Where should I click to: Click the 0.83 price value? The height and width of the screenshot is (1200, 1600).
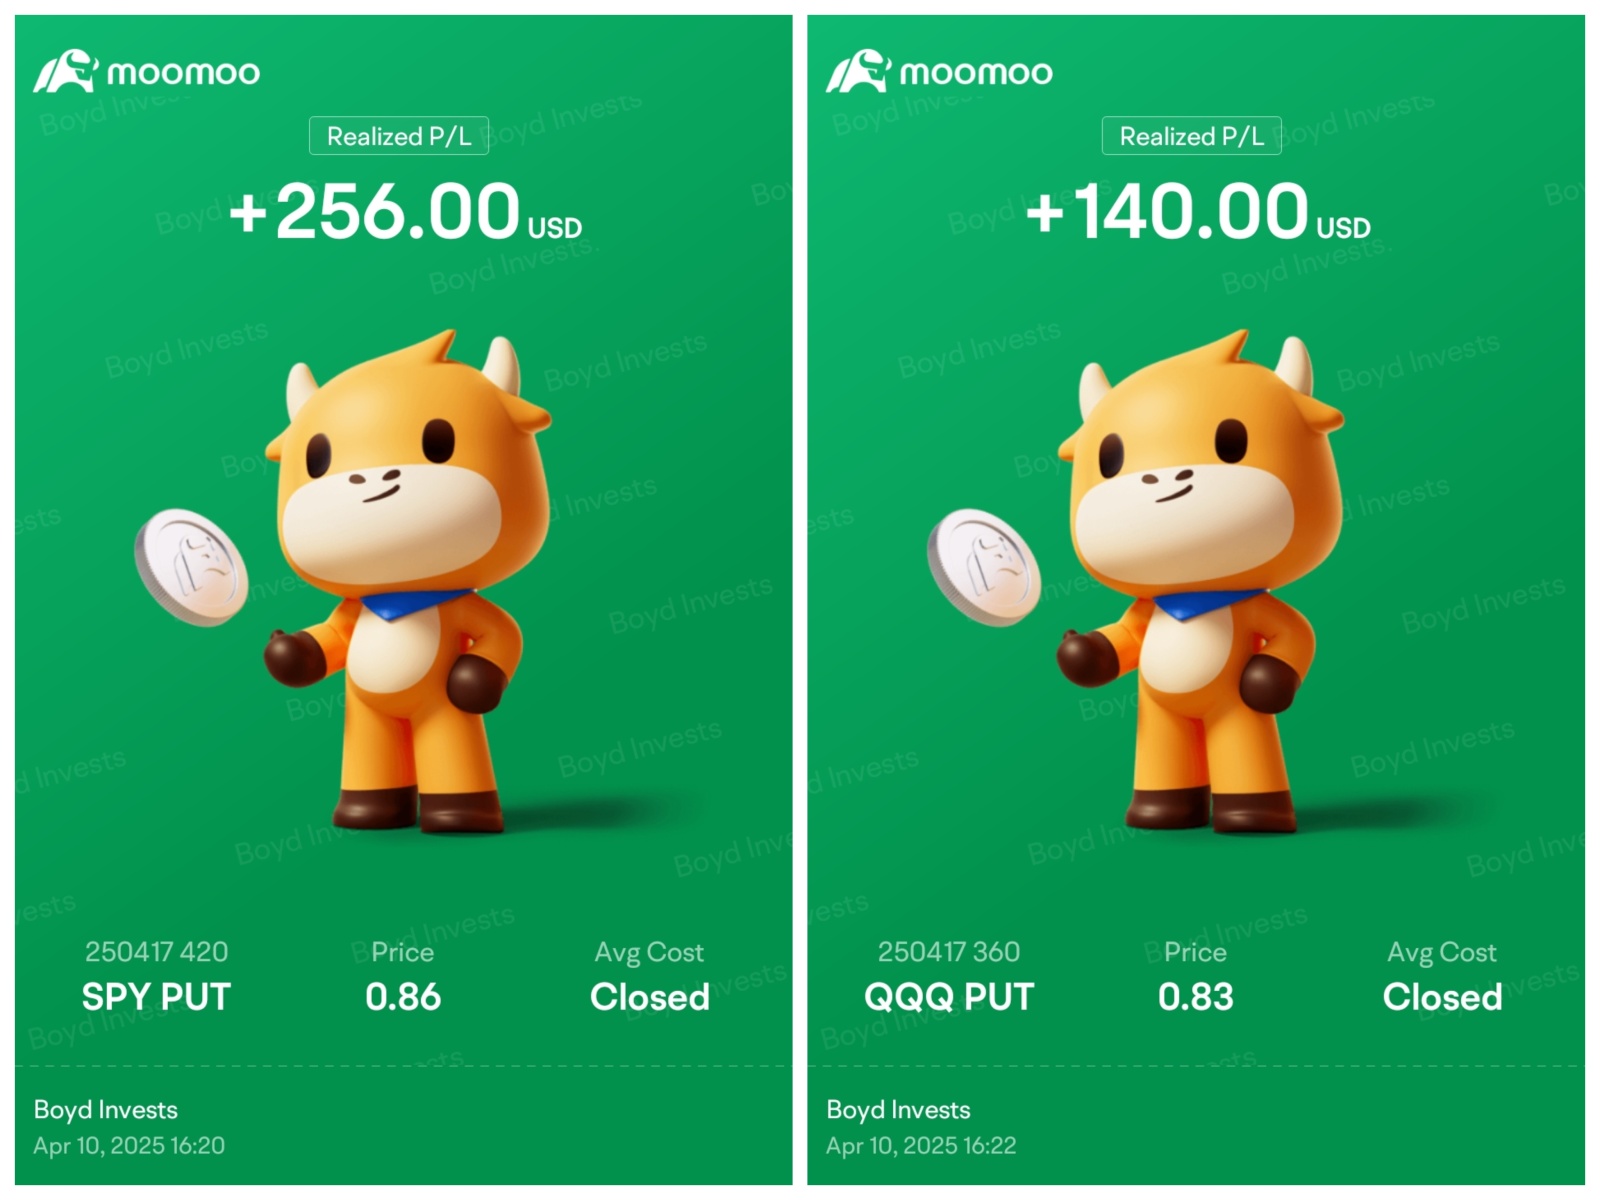coord(1196,997)
